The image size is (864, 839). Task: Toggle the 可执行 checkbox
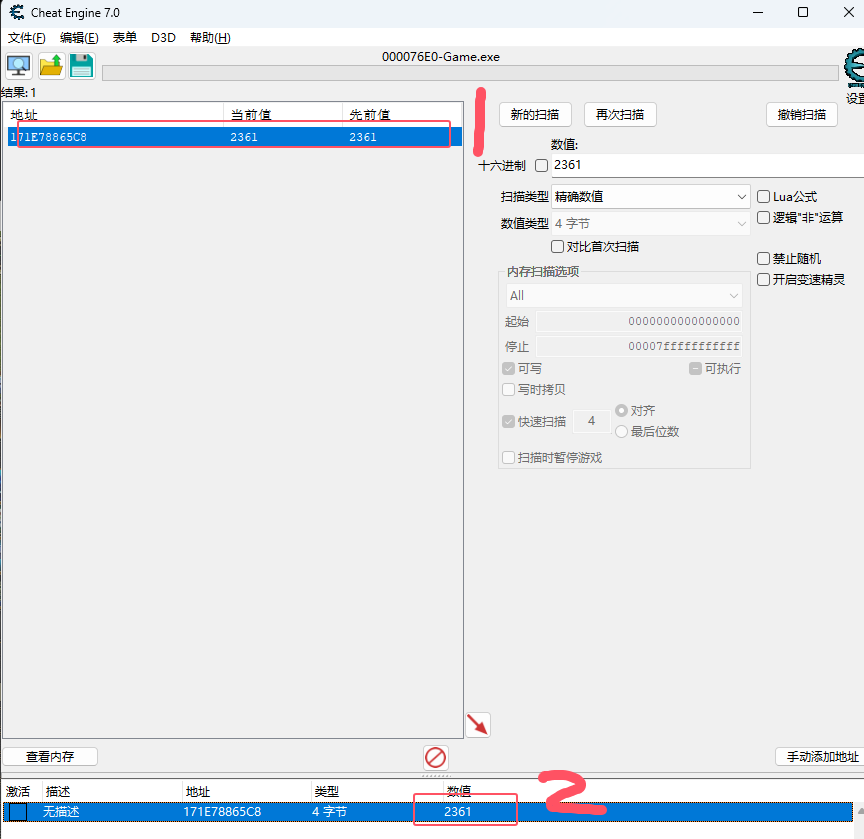pyautogui.click(x=695, y=369)
